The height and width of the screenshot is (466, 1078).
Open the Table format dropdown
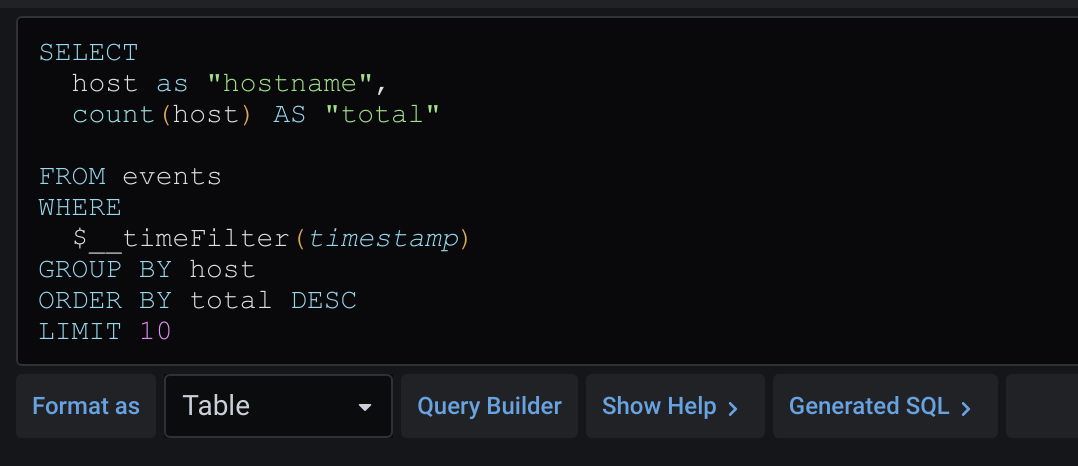click(278, 406)
